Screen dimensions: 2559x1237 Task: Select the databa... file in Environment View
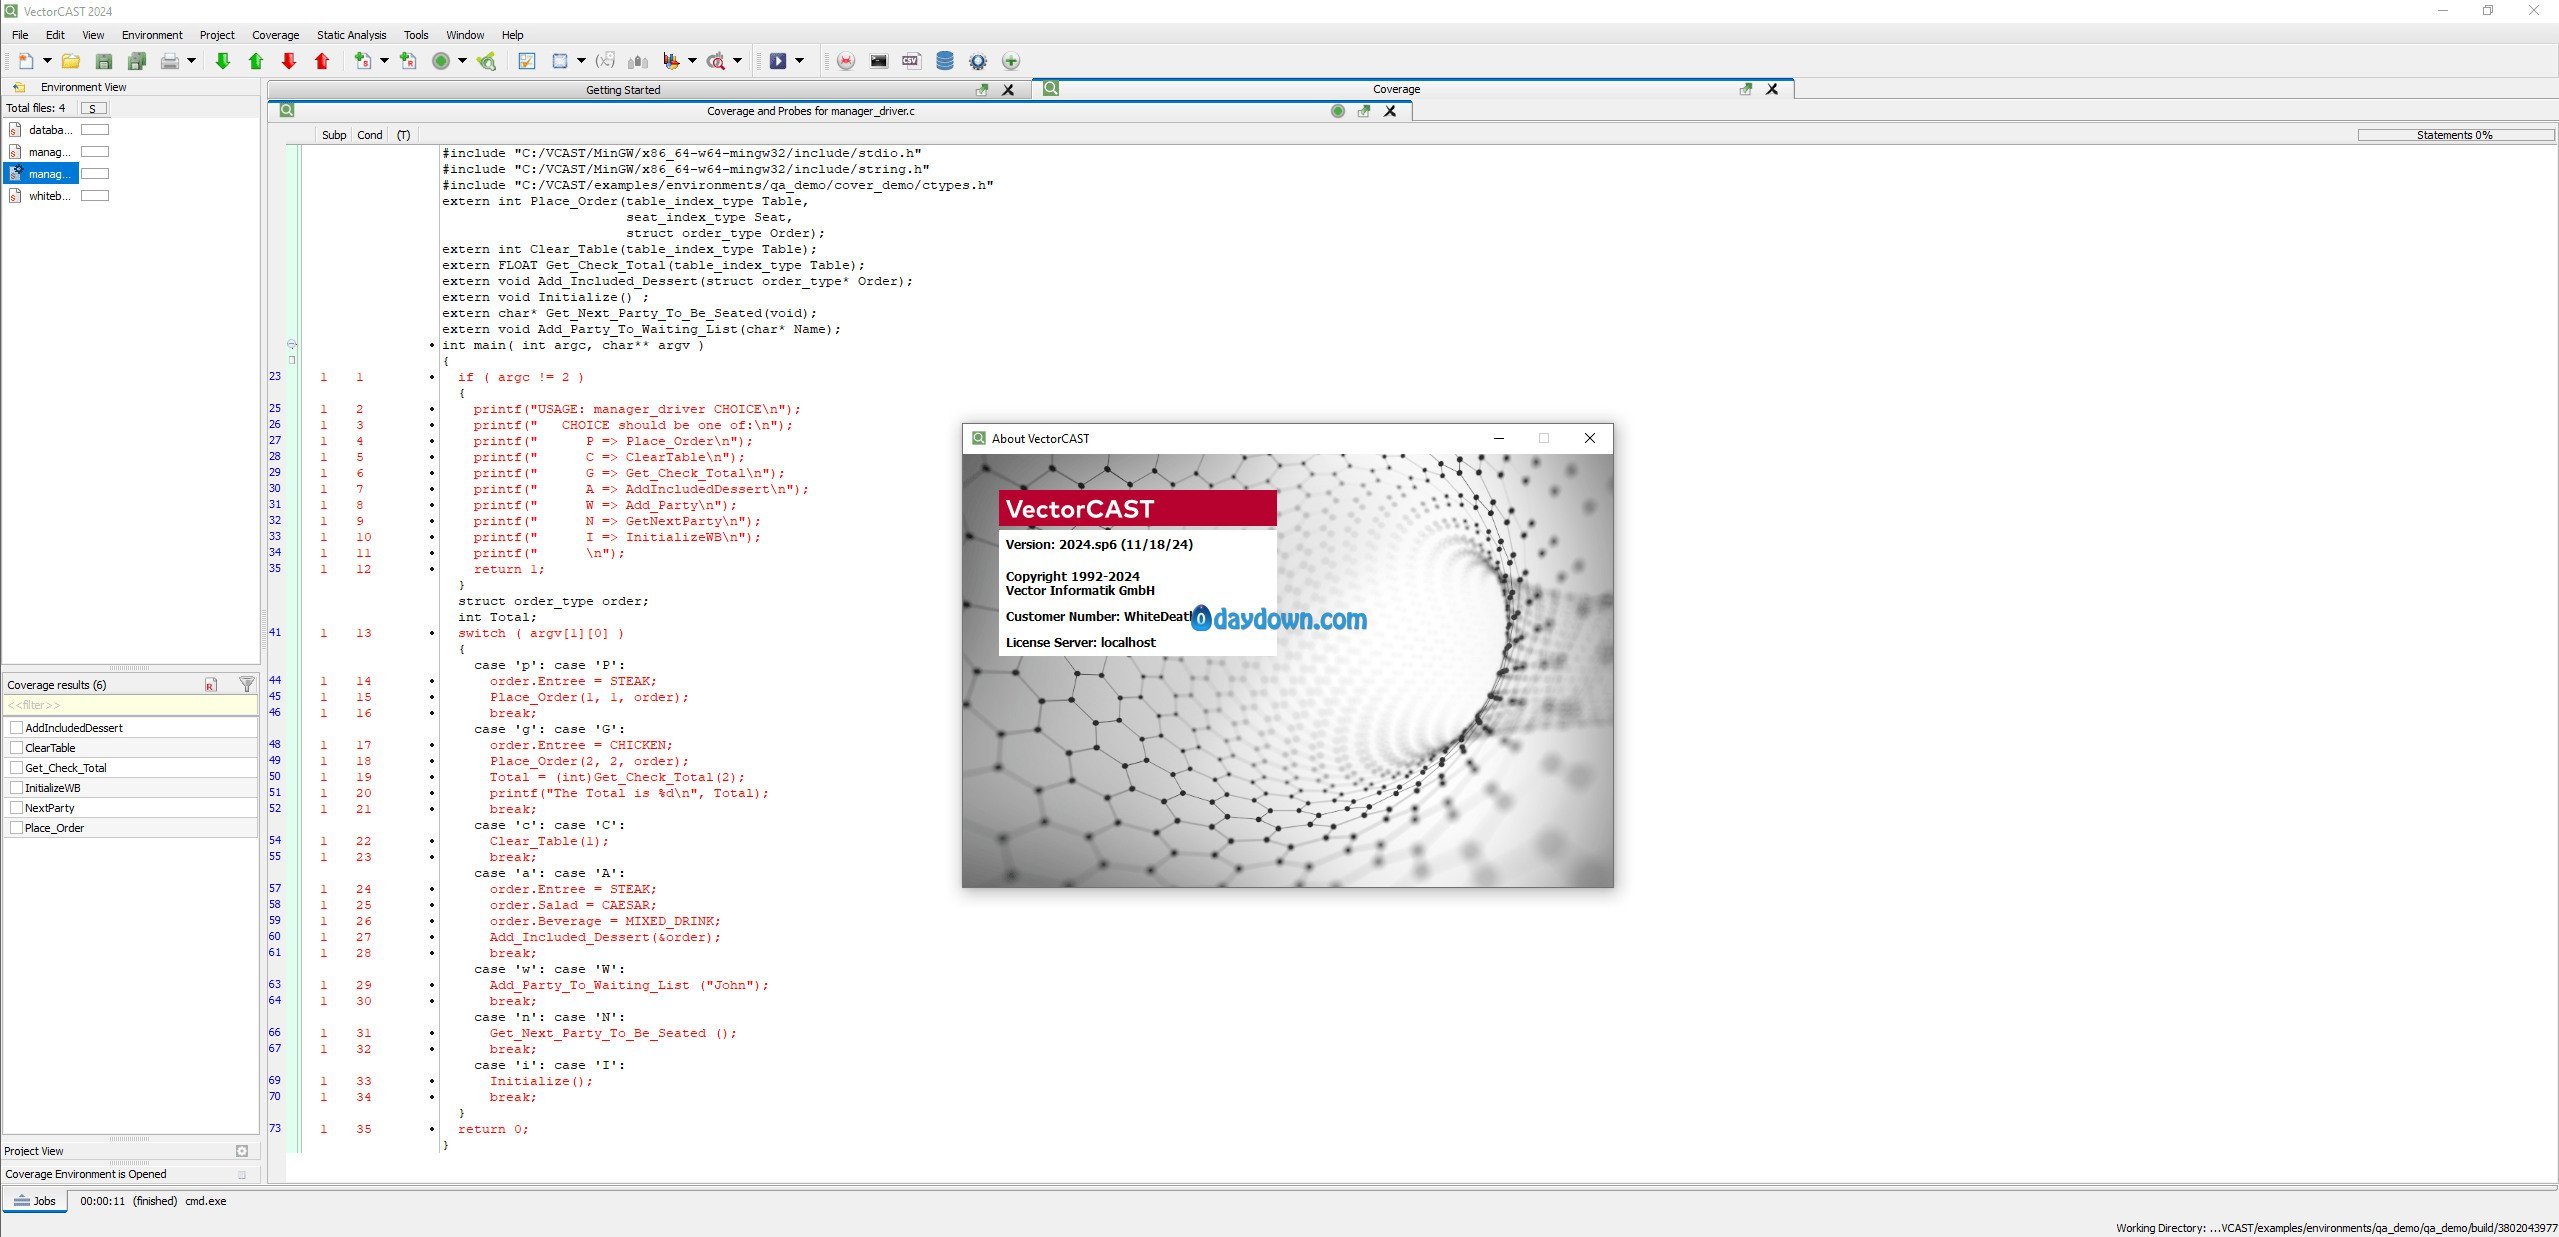point(41,130)
